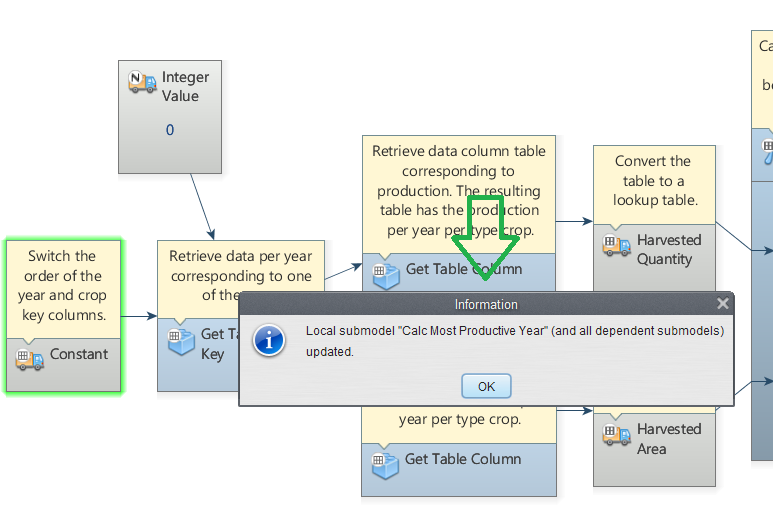This screenshot has width=773, height=530.
Task: Click Get Table Column icon under green arrow
Action: point(385,272)
